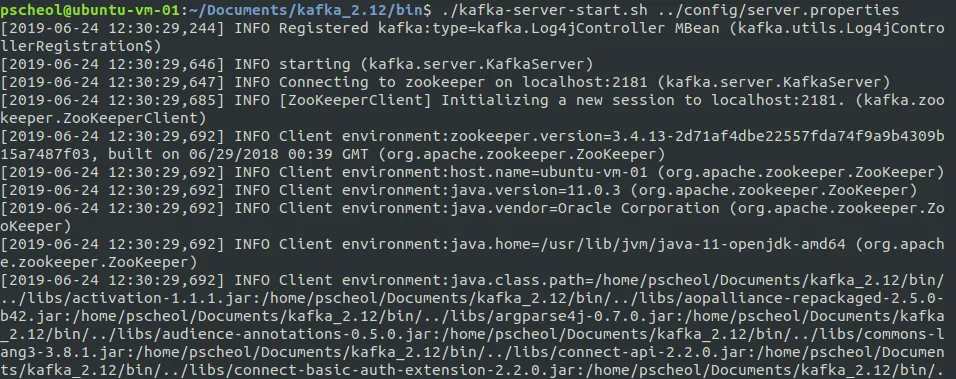Screen dimensions: 956x379
Task: Click the 12:30:29,685 timestamp
Action: coord(162,100)
